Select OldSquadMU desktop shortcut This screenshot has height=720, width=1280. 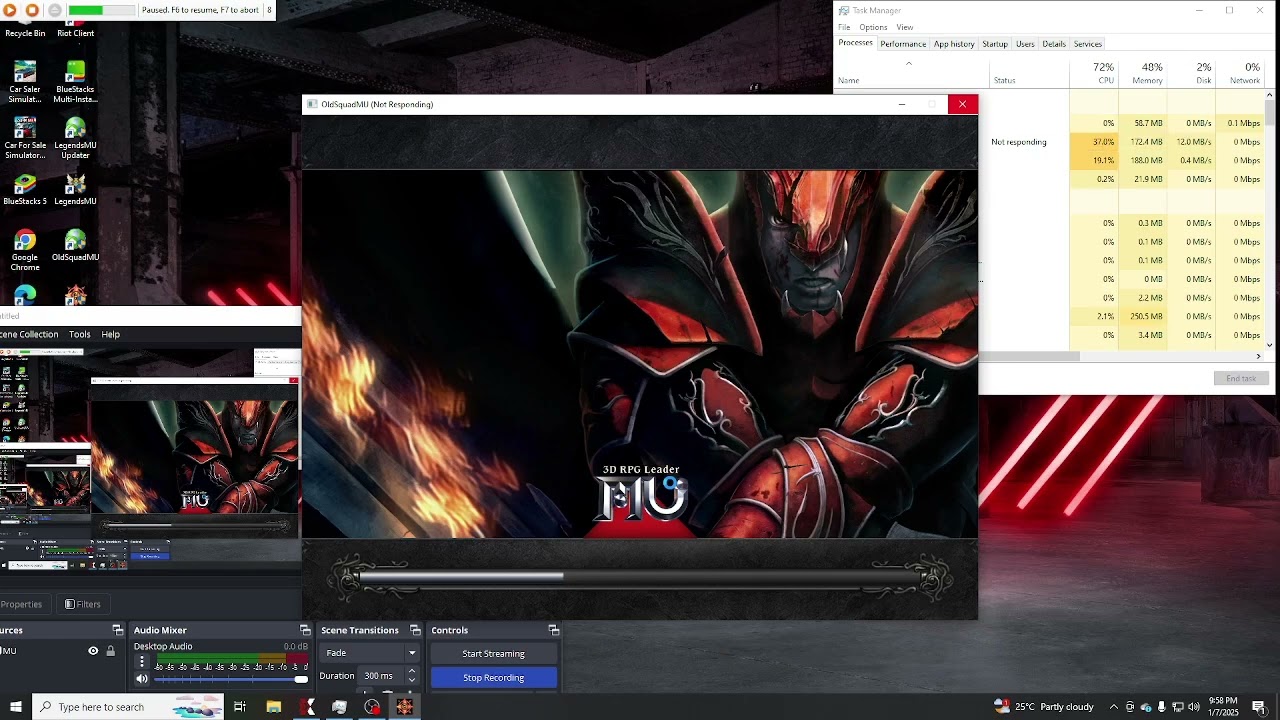75,245
